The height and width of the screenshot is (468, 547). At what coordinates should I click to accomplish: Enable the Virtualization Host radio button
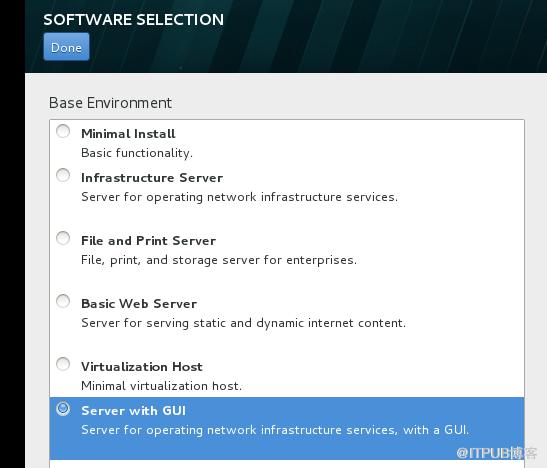coord(63,364)
